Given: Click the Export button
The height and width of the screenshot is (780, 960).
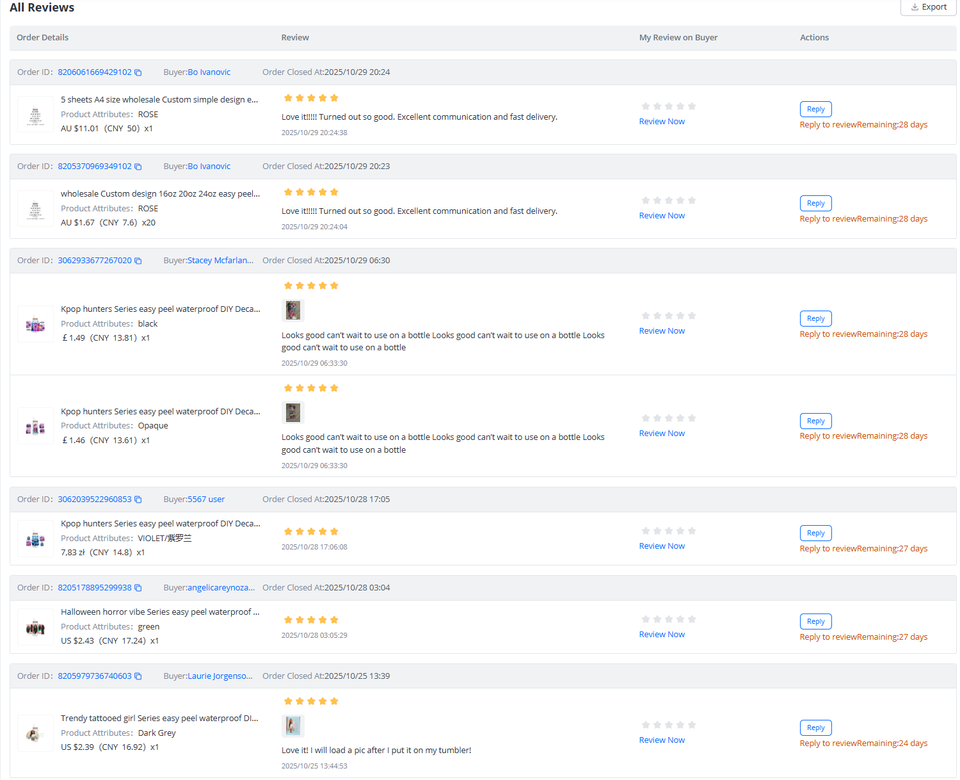Looking at the screenshot, I should pos(928,8).
